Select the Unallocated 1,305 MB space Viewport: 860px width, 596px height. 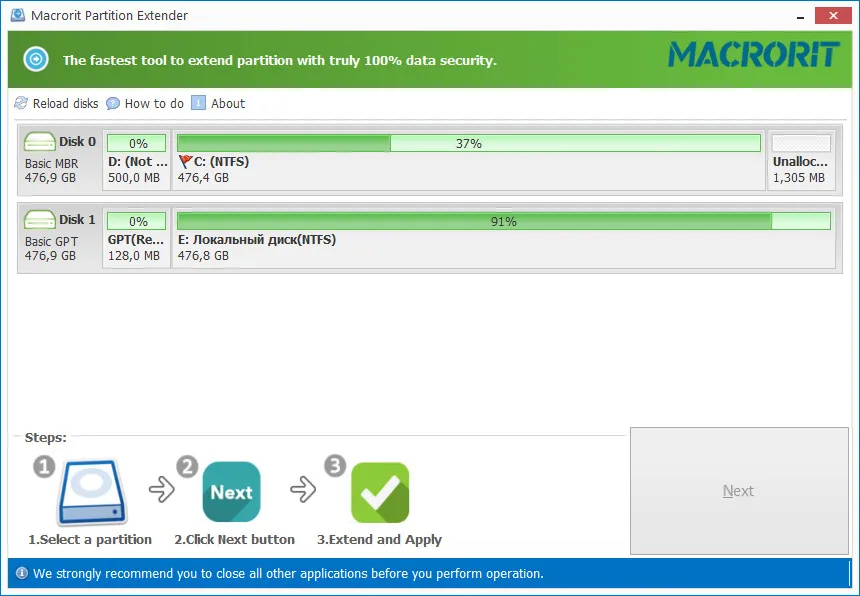[801, 160]
